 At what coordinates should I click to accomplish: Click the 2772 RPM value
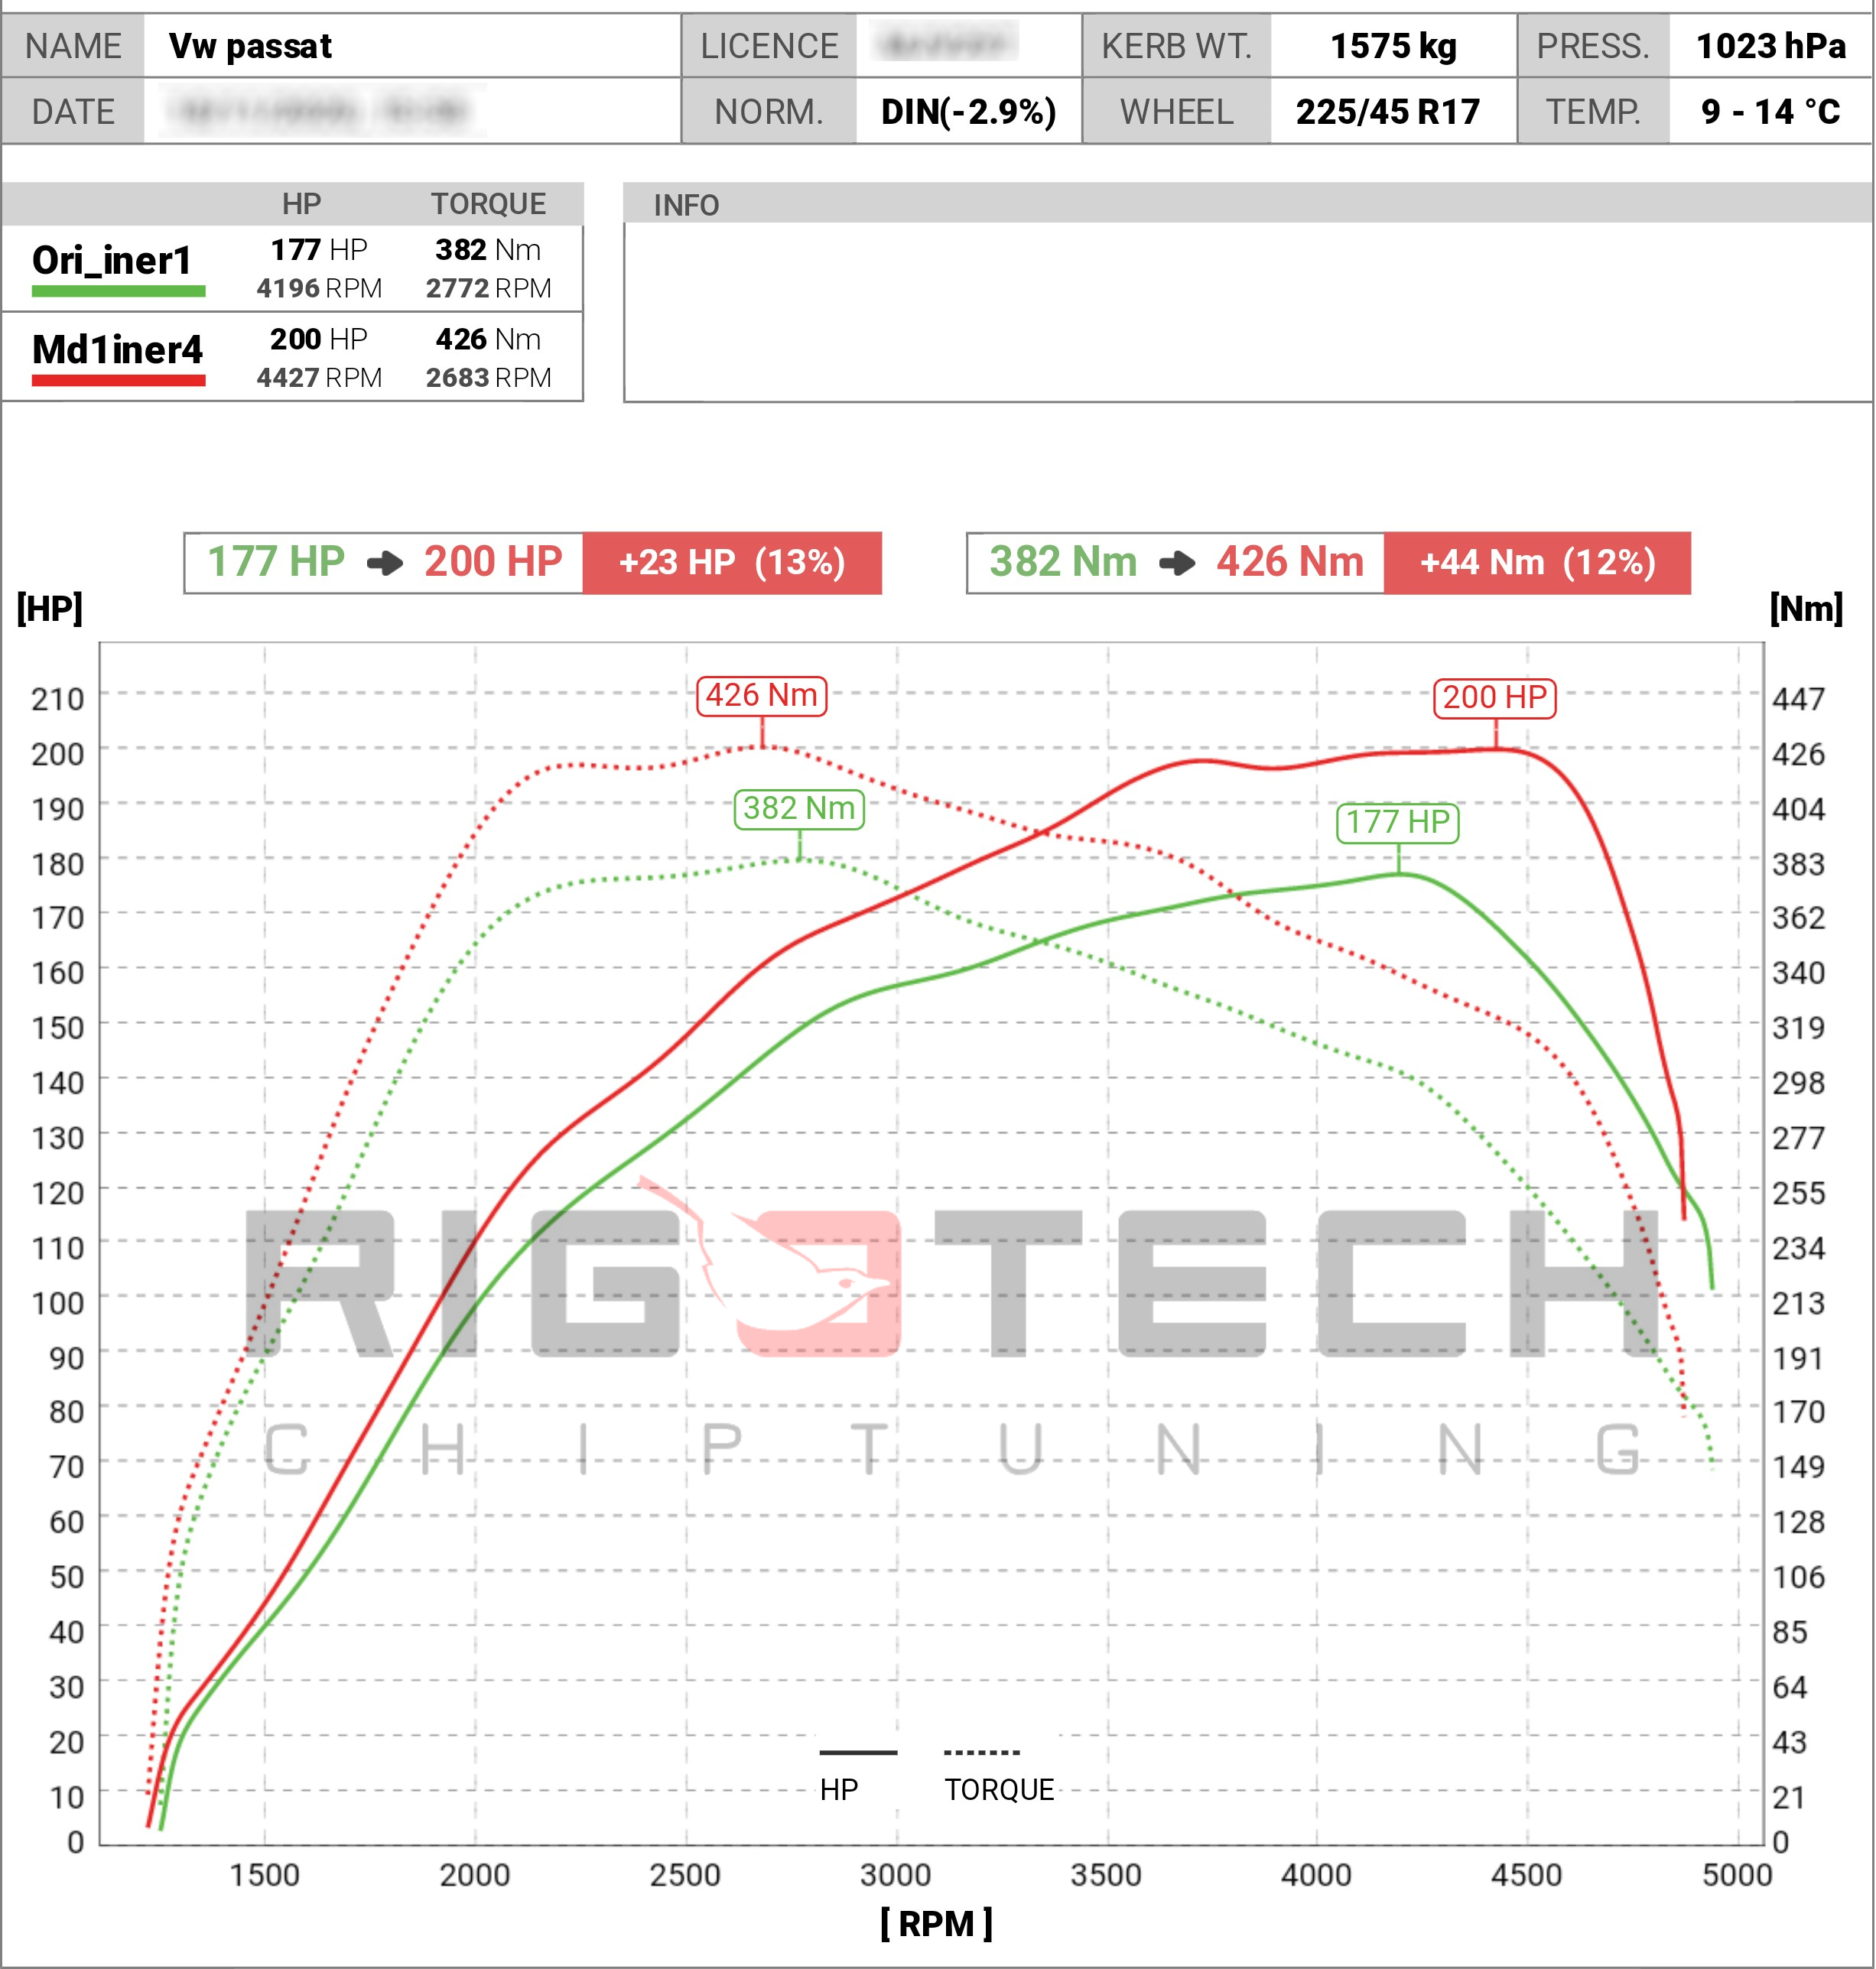(488, 288)
